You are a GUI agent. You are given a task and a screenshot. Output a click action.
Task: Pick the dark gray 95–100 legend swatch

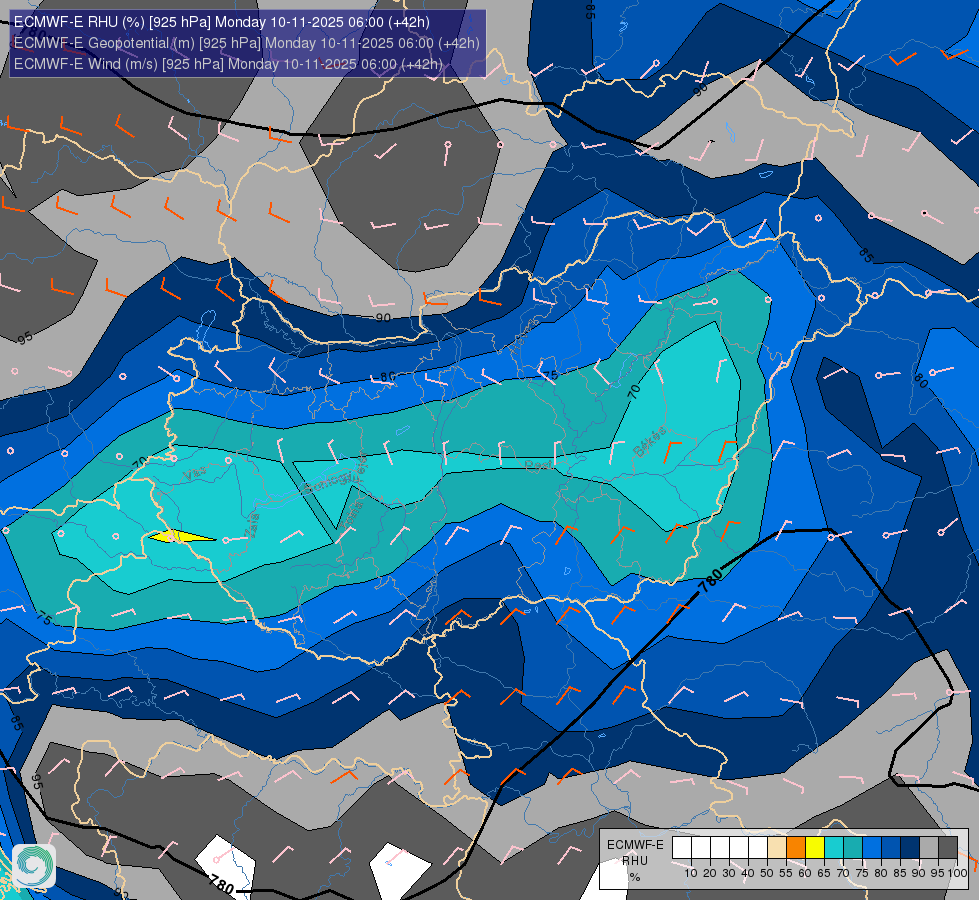[x=948, y=847]
